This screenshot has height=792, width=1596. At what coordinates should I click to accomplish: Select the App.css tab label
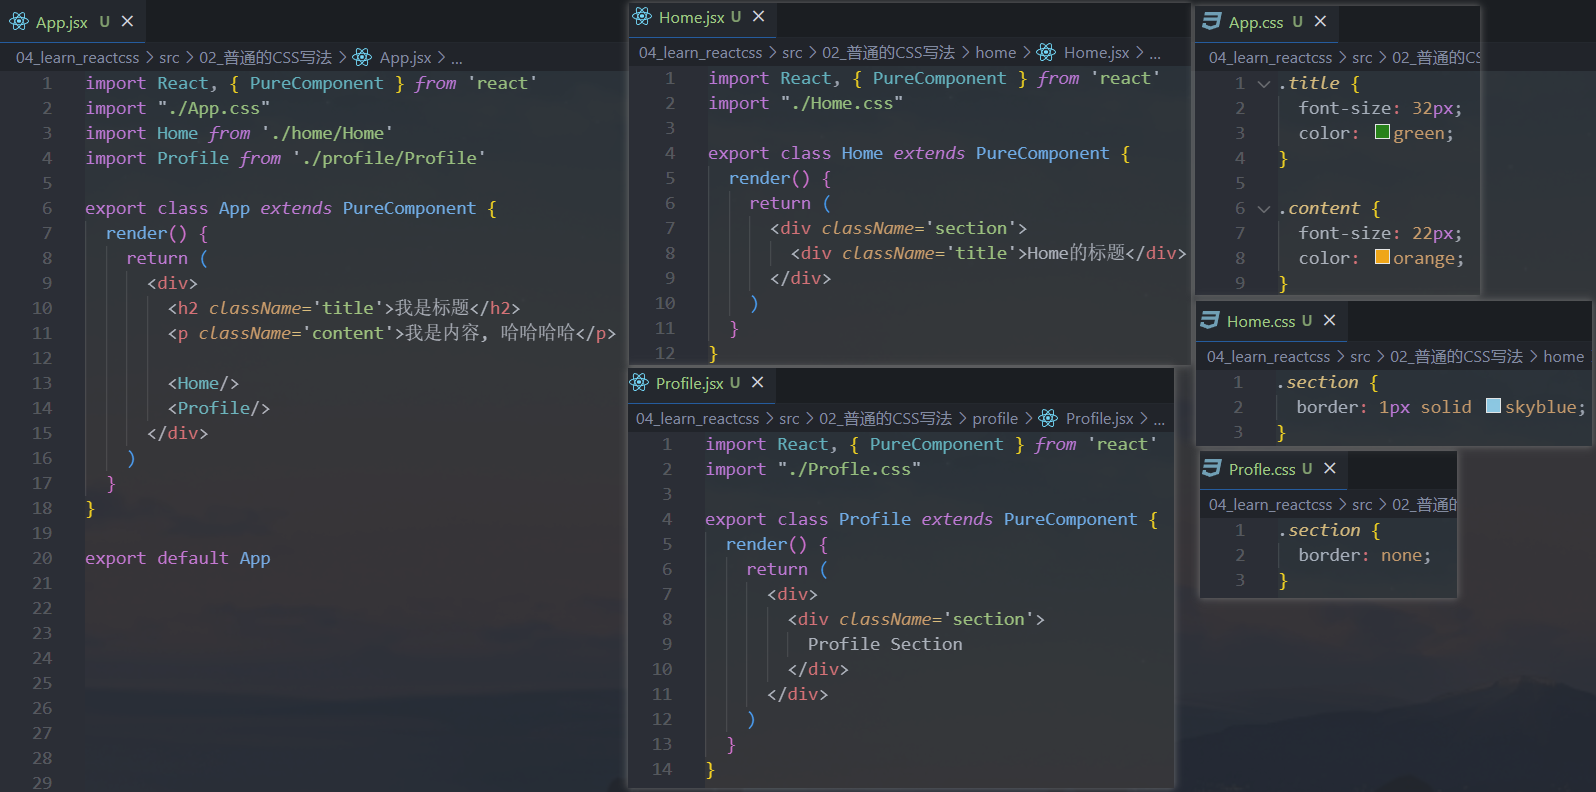(1256, 22)
